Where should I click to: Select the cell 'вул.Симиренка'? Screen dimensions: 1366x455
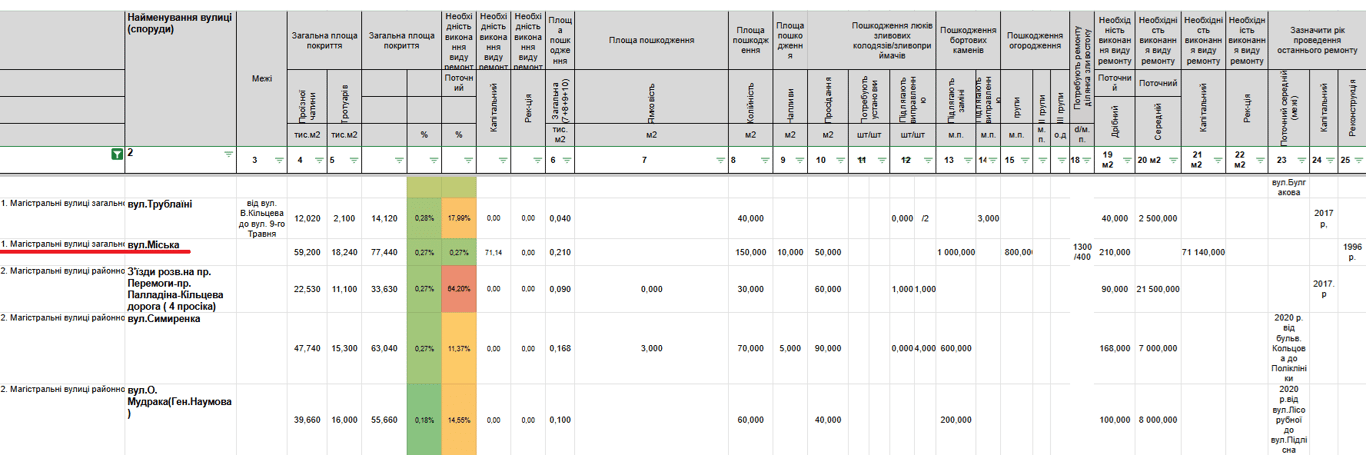(165, 319)
